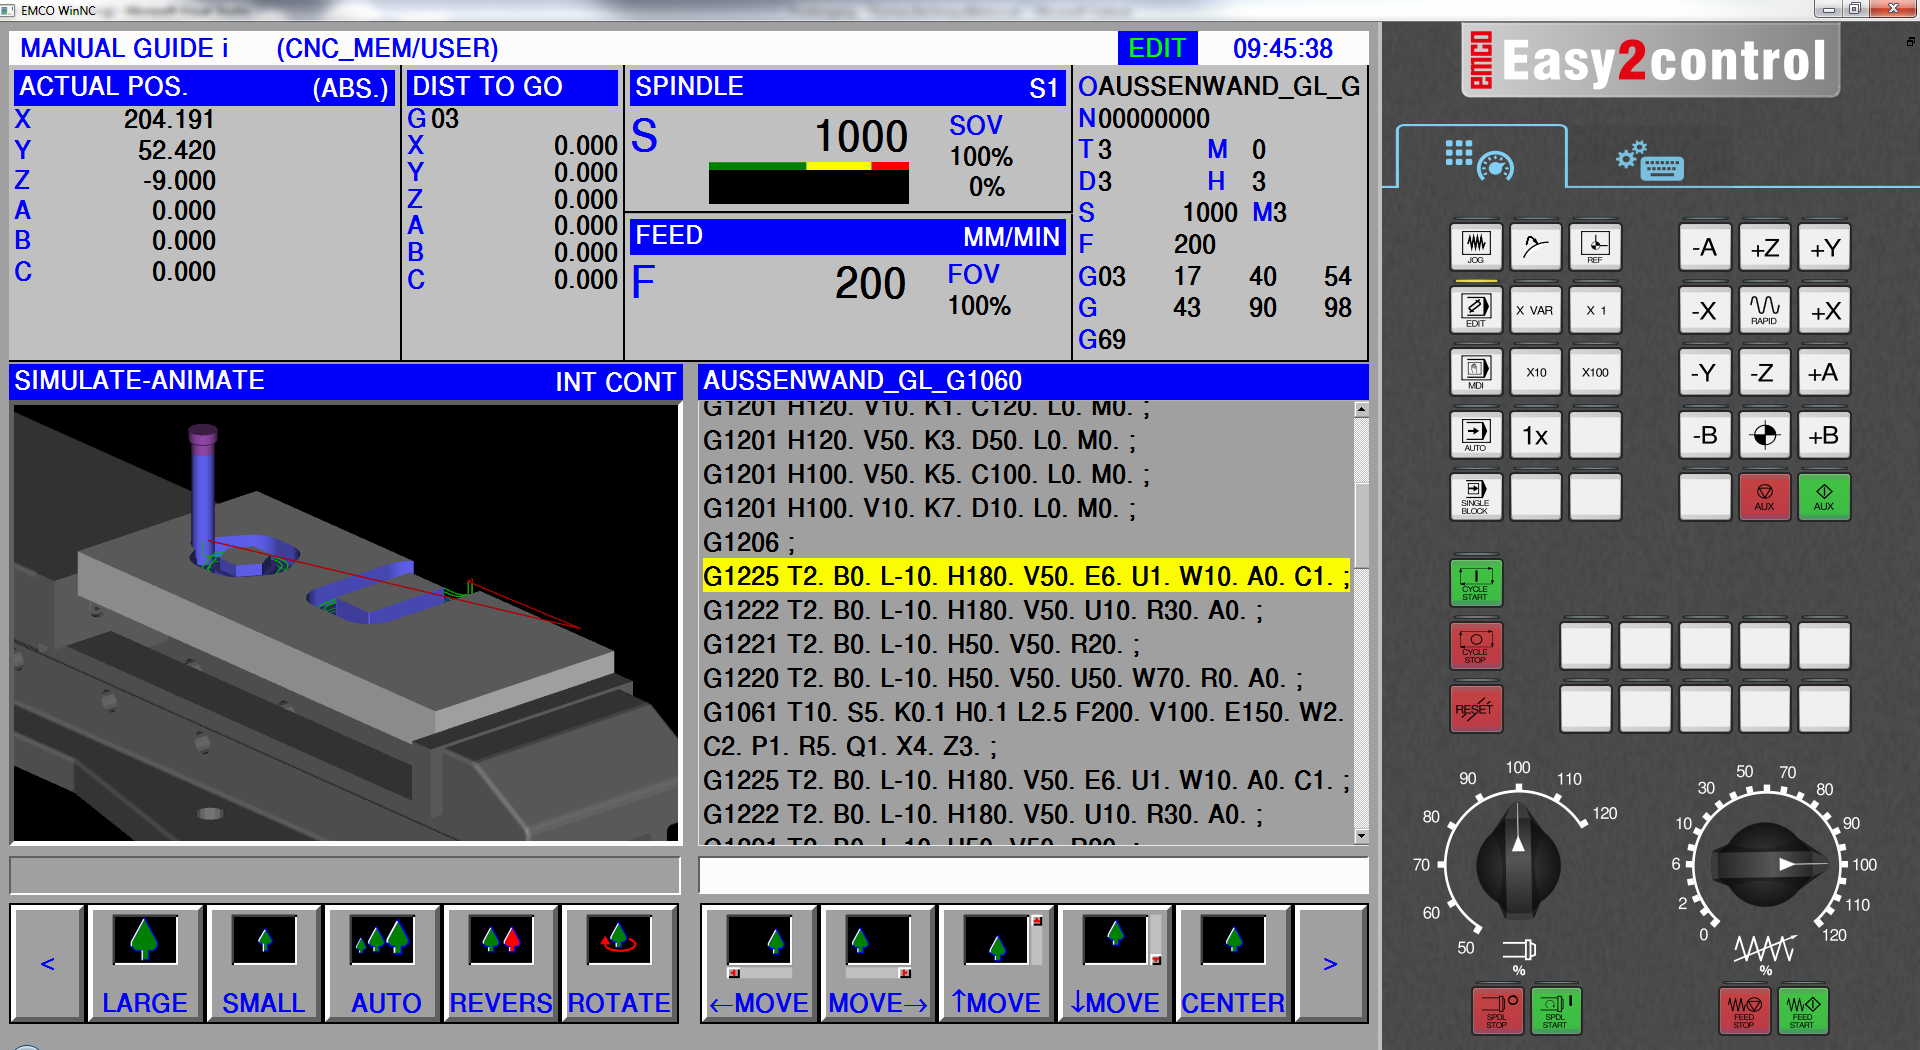
Task: Select program line G1206 ;
Action: point(749,543)
